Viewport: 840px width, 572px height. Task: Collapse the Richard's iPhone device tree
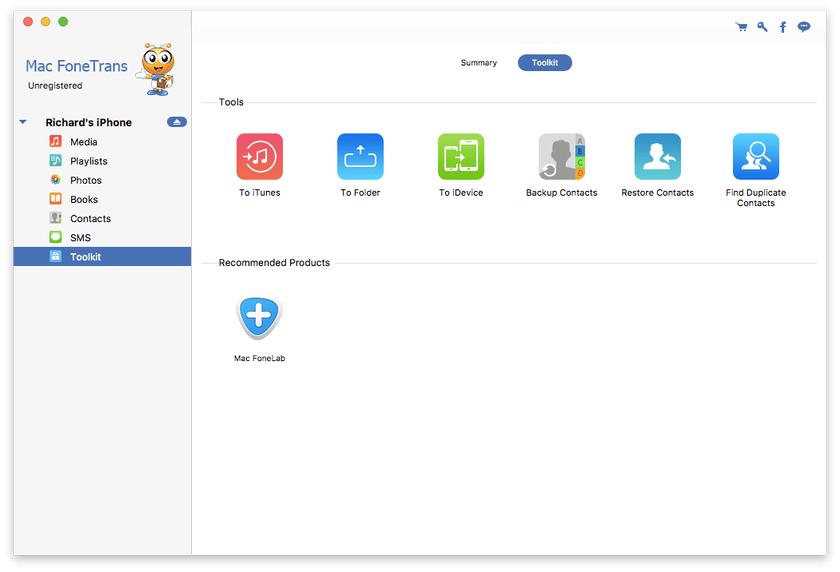[23, 122]
